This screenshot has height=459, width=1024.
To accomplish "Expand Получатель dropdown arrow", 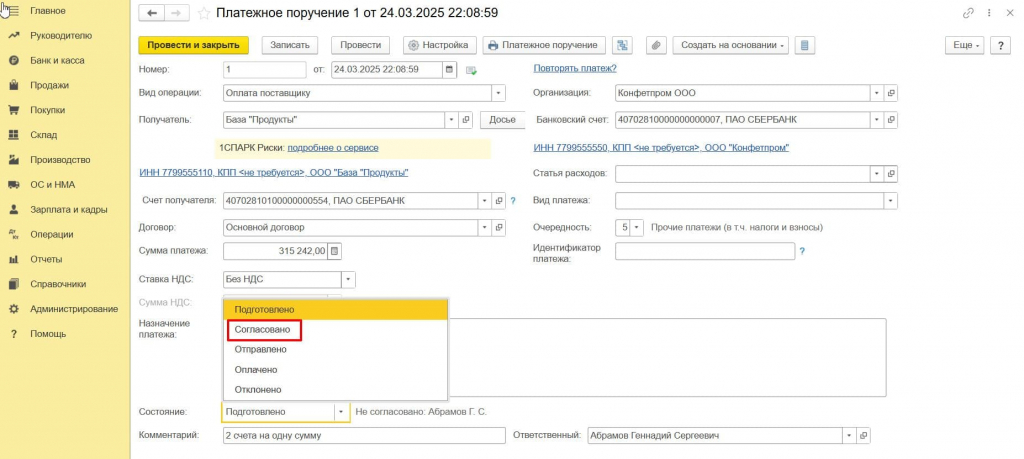I will pyautogui.click(x=451, y=120).
